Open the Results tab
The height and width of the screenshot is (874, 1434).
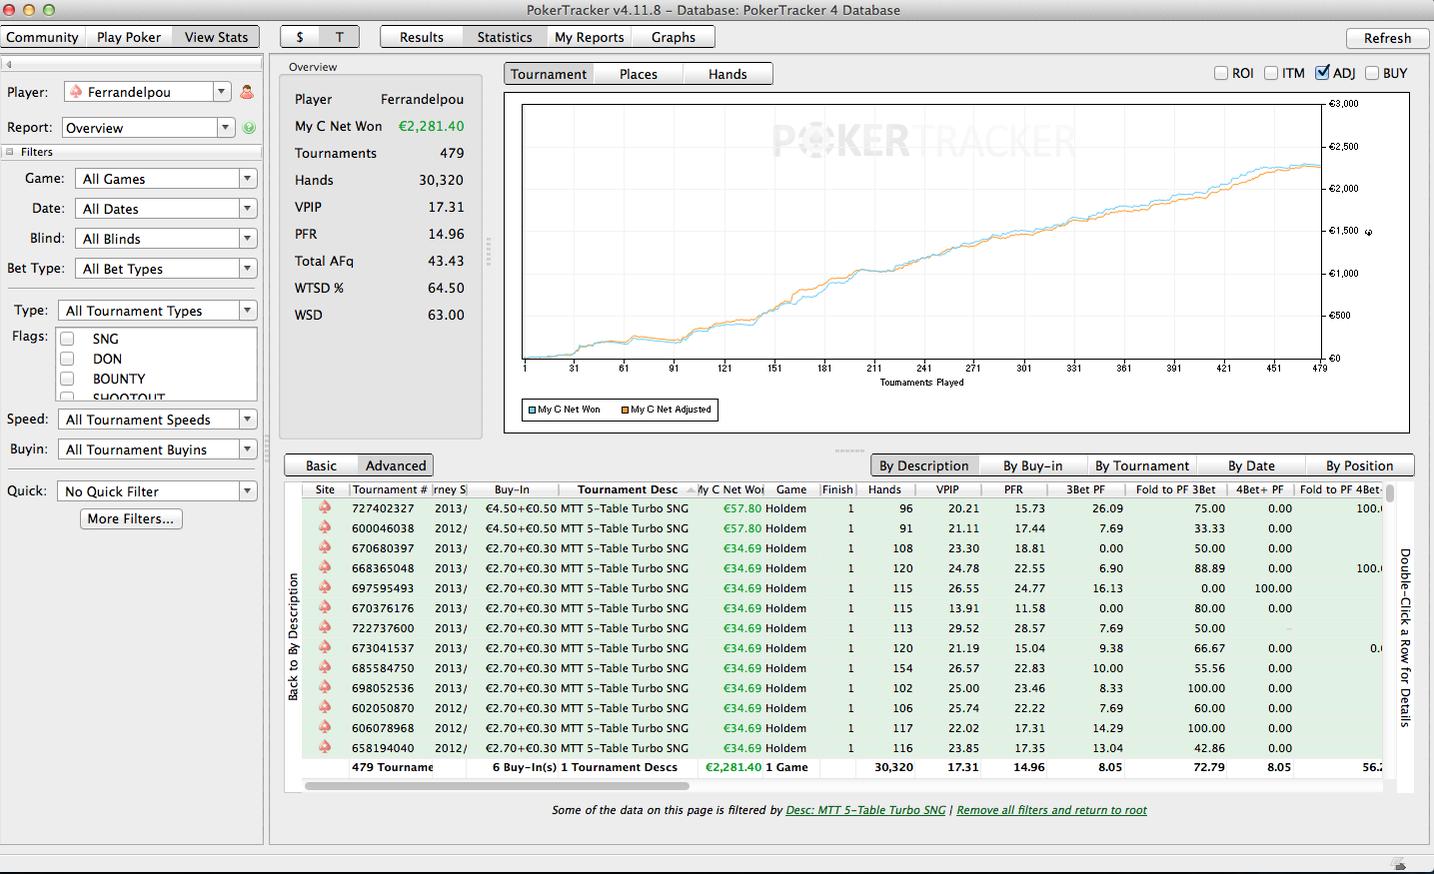click(421, 37)
